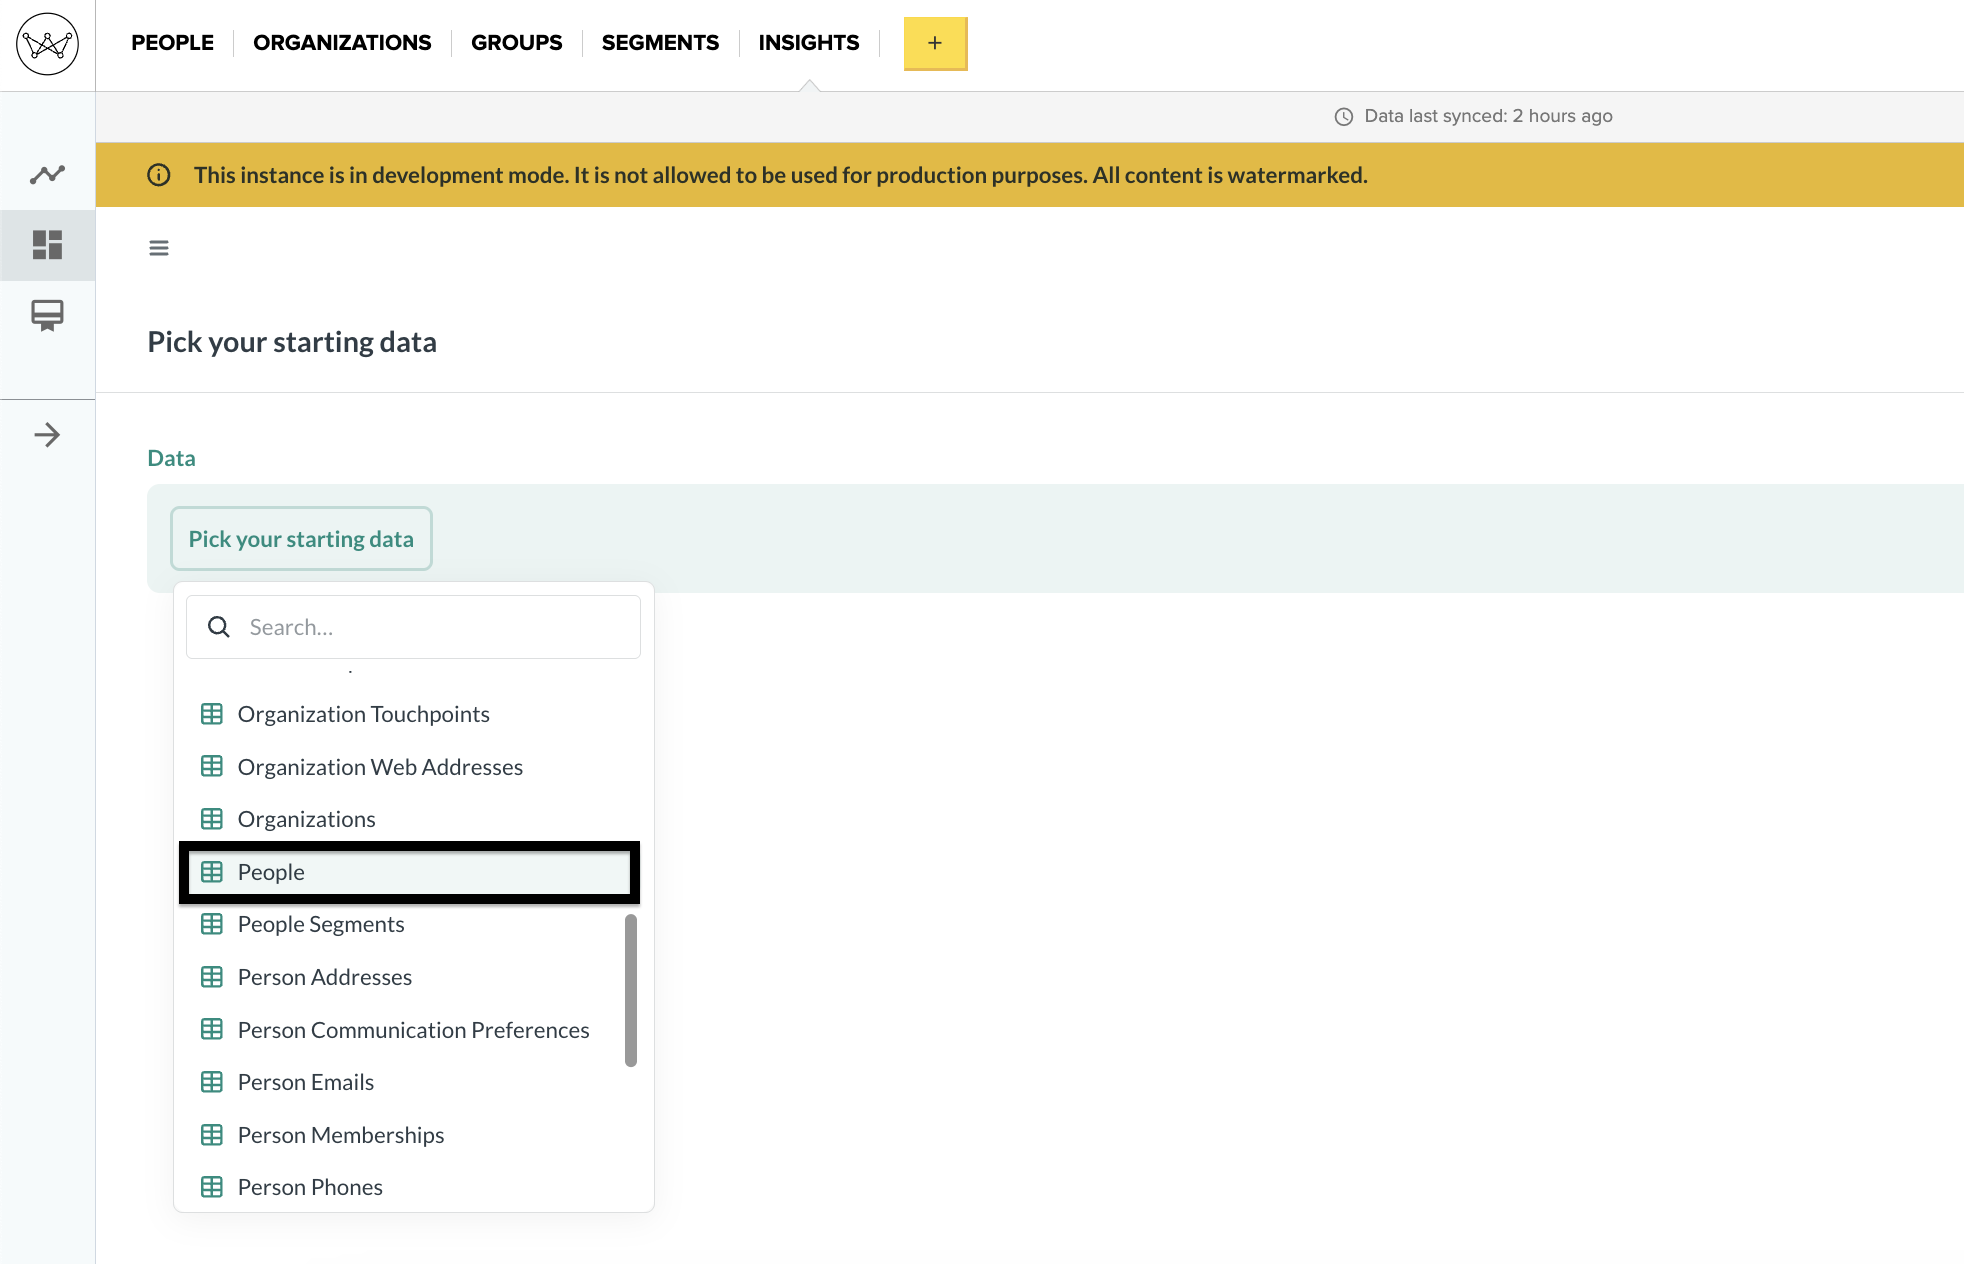The height and width of the screenshot is (1264, 1964).
Task: Click the info icon in the warning banner
Action: tap(159, 175)
